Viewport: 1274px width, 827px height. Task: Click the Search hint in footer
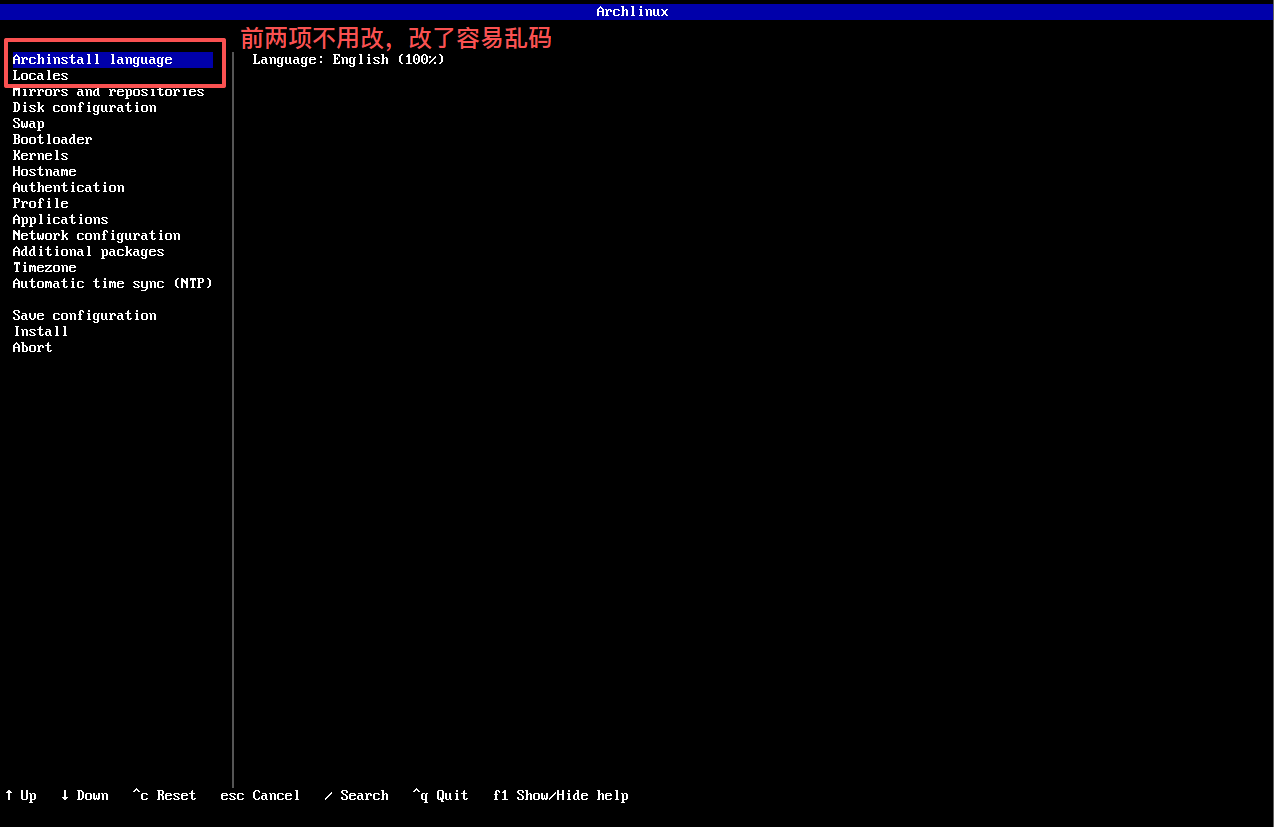click(357, 796)
